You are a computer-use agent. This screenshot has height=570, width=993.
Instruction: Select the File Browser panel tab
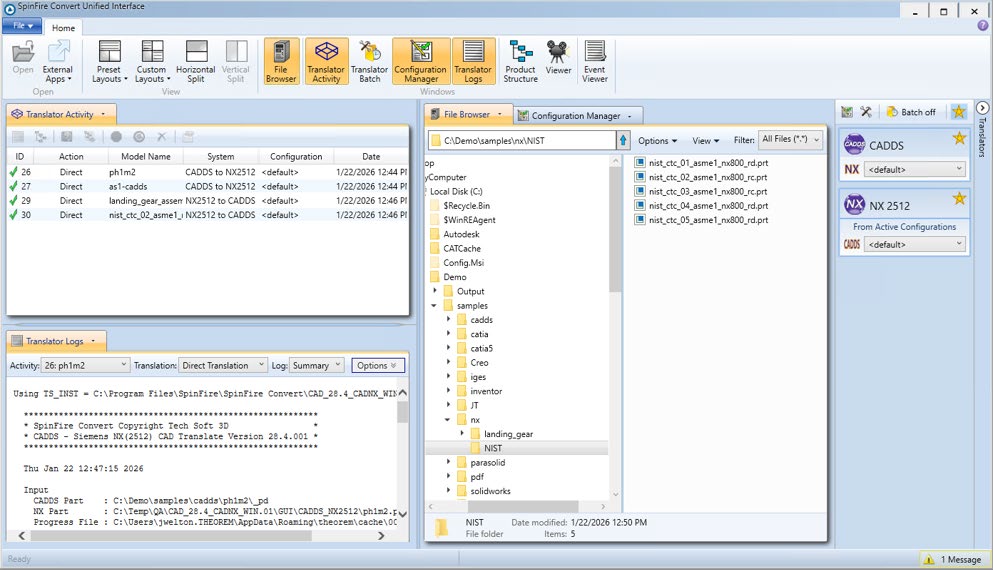point(467,114)
